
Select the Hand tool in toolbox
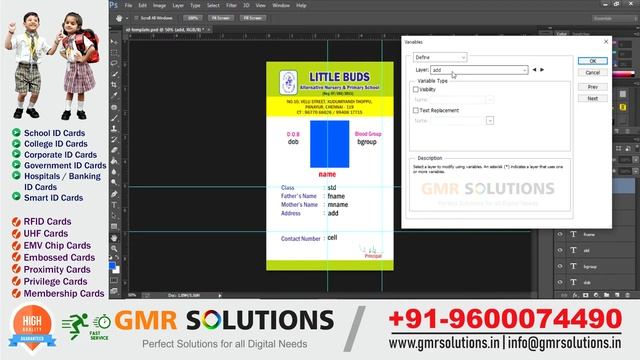114,238
